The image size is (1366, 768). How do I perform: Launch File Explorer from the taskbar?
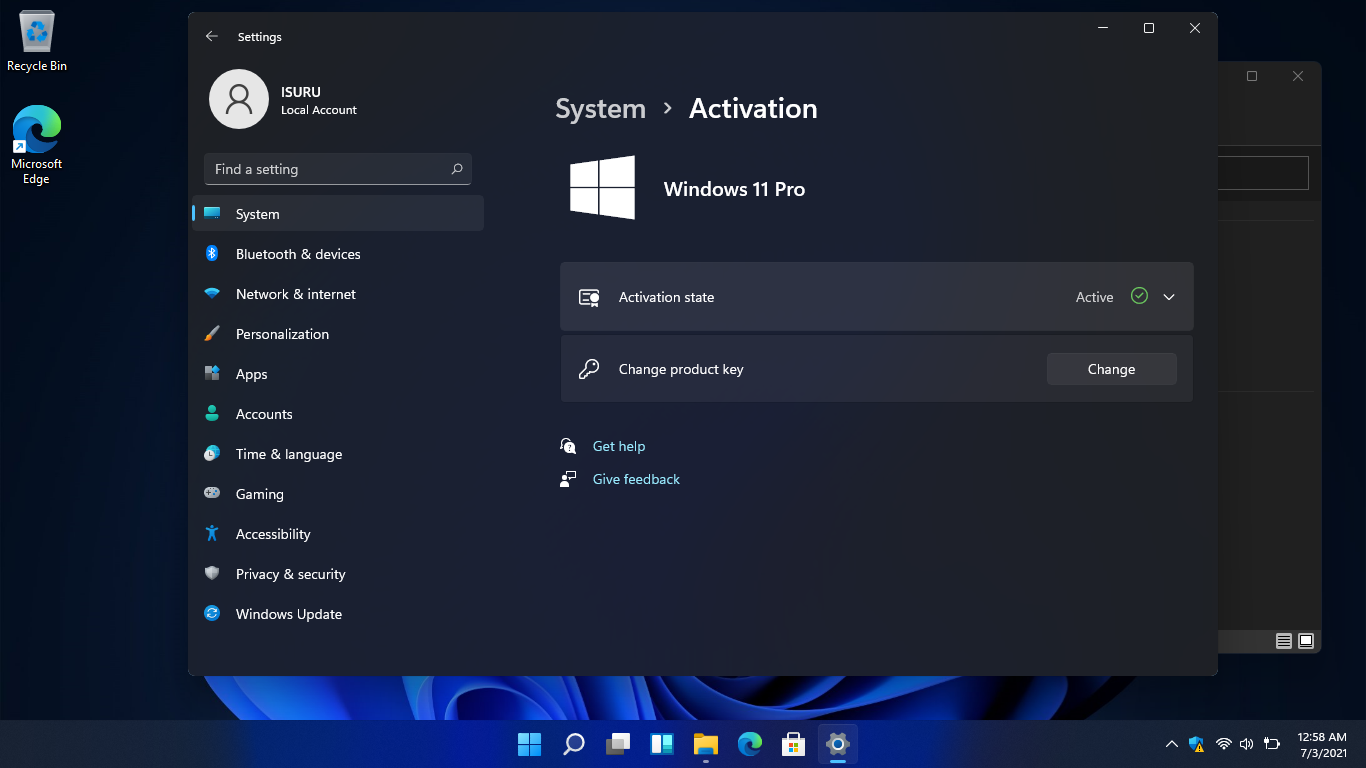(x=706, y=744)
